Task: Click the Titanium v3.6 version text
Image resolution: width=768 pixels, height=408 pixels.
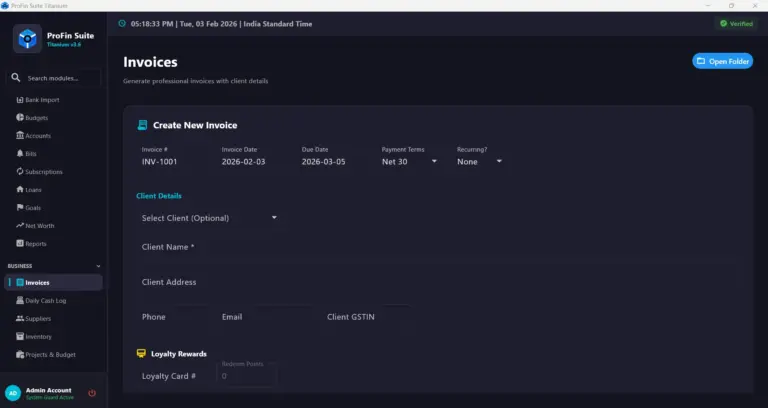Action: click(64, 45)
